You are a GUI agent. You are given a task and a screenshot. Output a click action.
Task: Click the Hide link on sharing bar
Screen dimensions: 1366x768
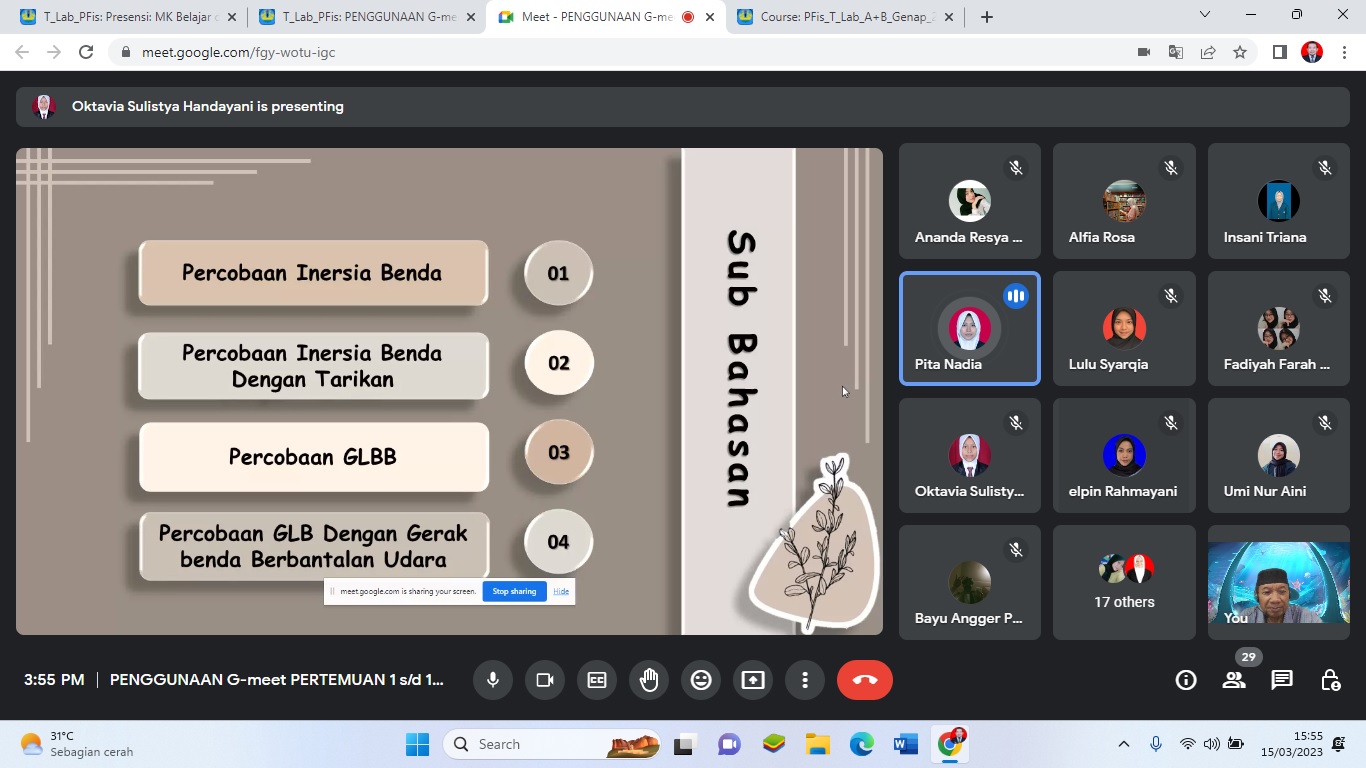tap(561, 591)
